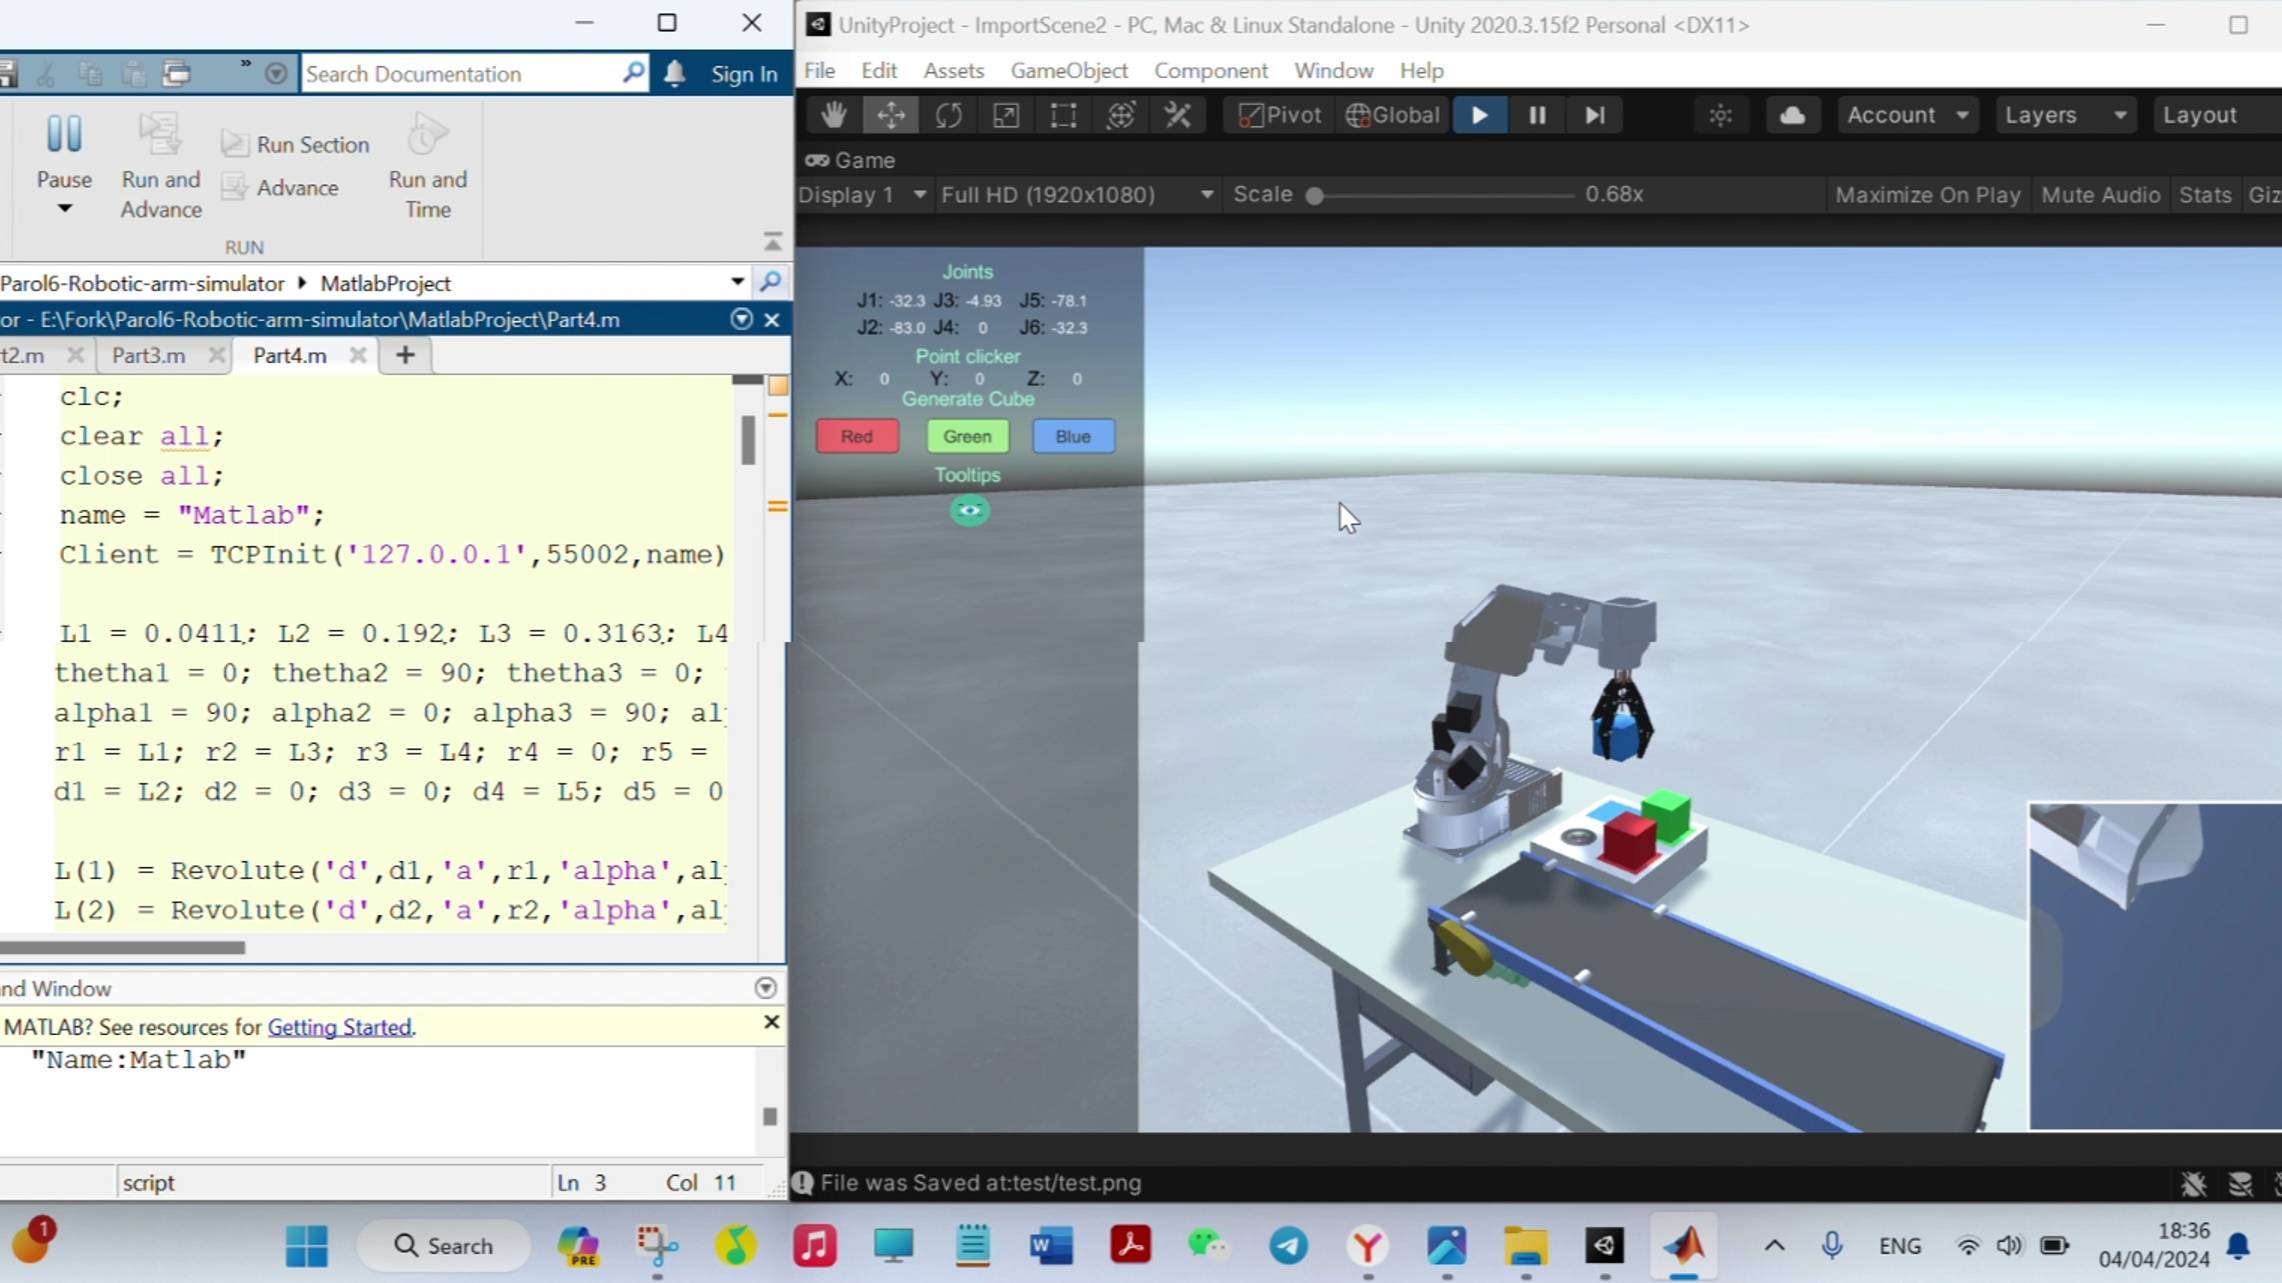This screenshot has width=2282, height=1283.
Task: Click Advance in MATLAB ribbon
Action: pyautogui.click(x=281, y=188)
